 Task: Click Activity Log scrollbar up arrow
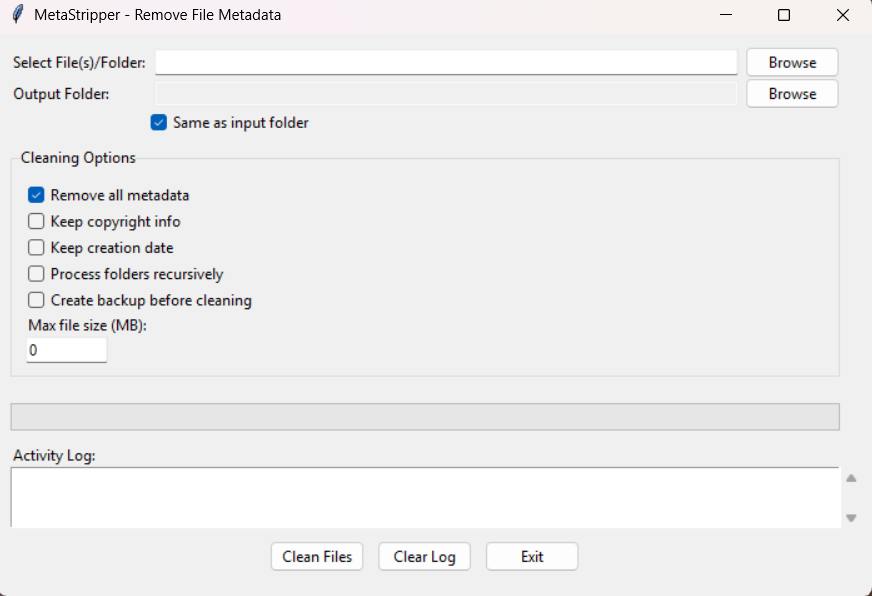pyautogui.click(x=851, y=478)
